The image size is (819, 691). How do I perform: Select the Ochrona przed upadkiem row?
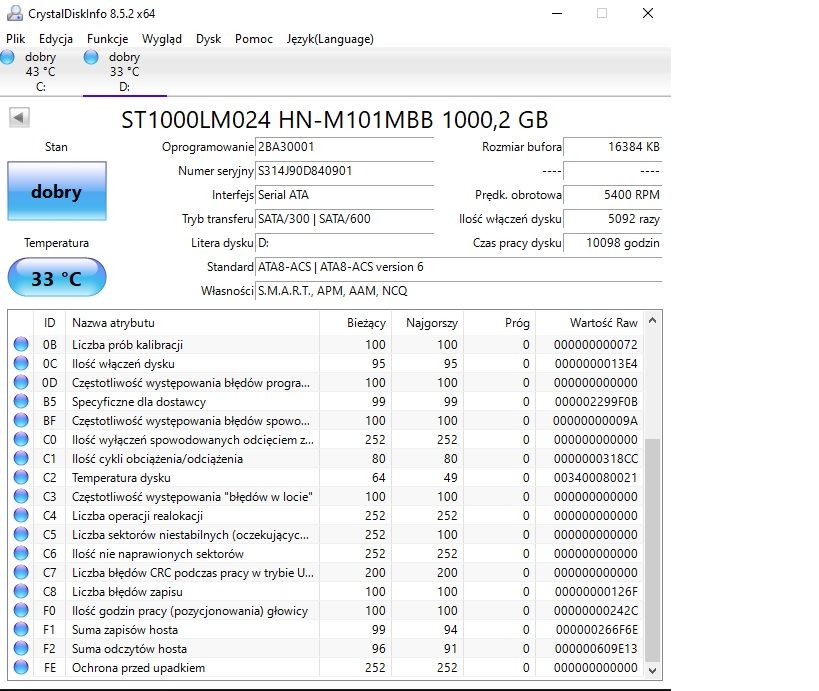pyautogui.click(x=326, y=667)
